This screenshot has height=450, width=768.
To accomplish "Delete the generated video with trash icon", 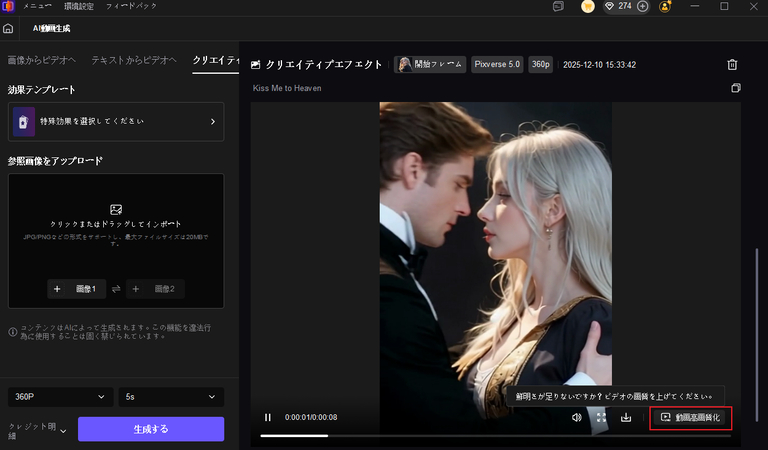I will tap(732, 65).
